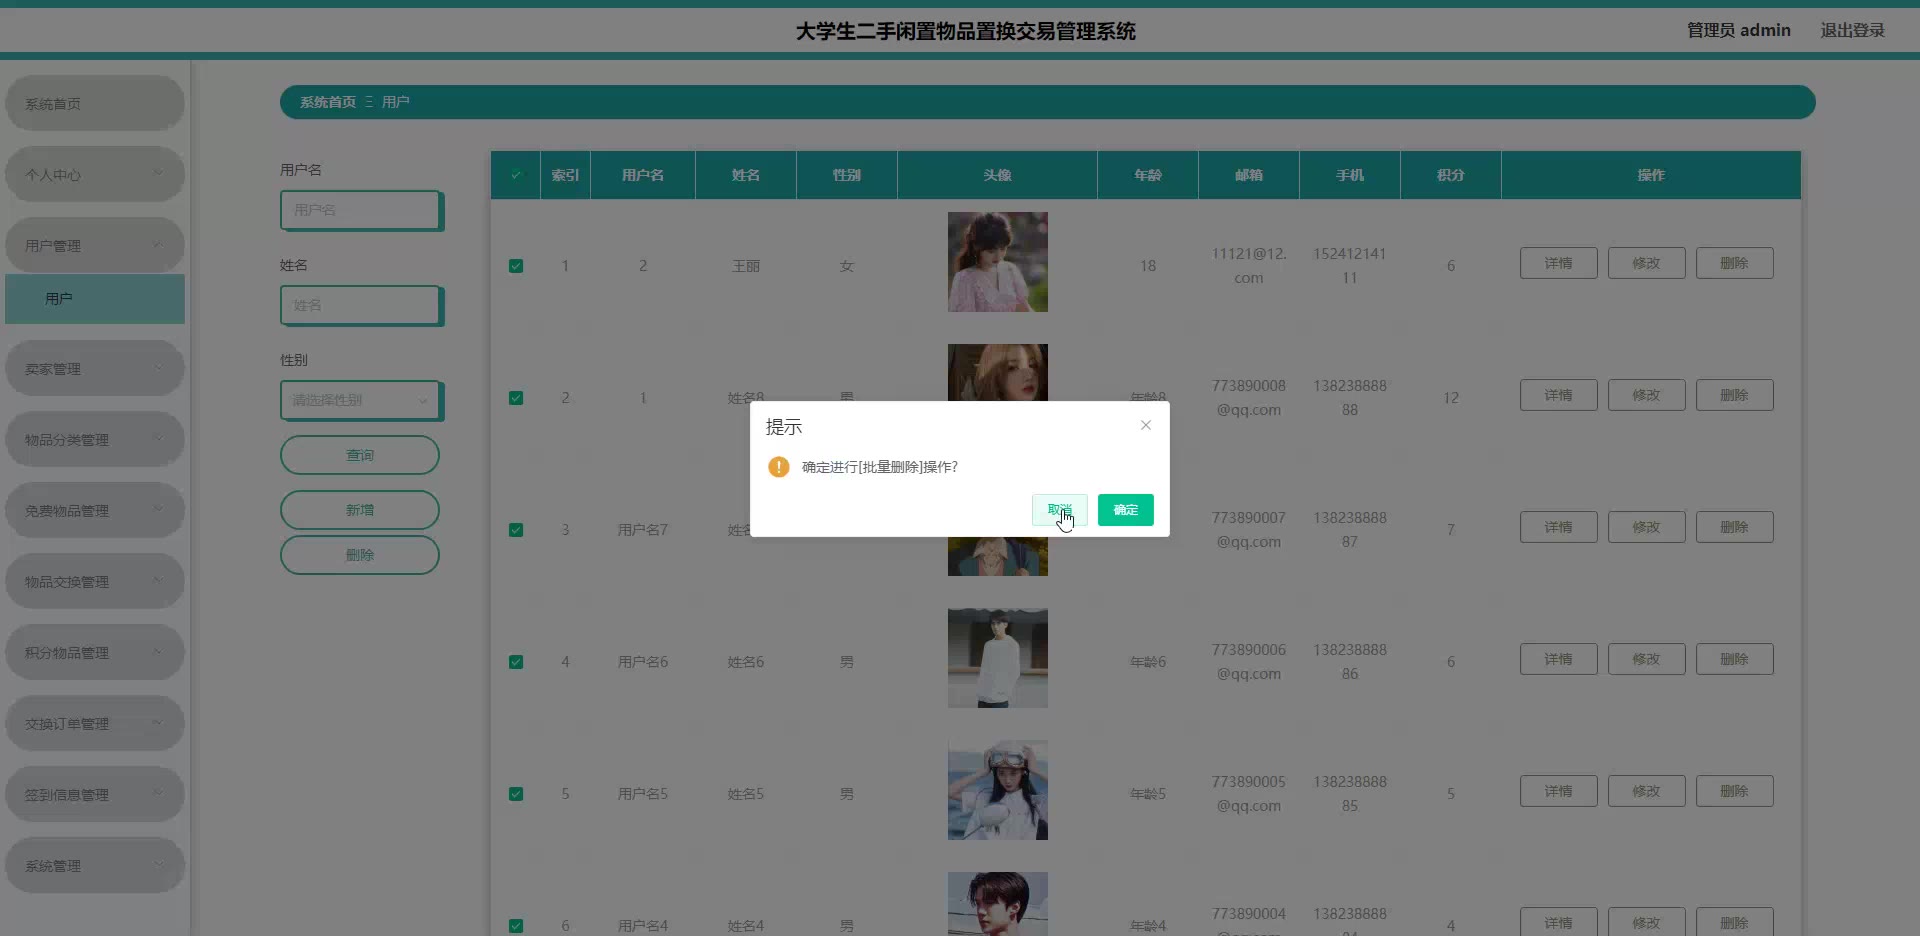
Task: Uncheck the checkbox for 用户名4 row
Action: click(516, 926)
